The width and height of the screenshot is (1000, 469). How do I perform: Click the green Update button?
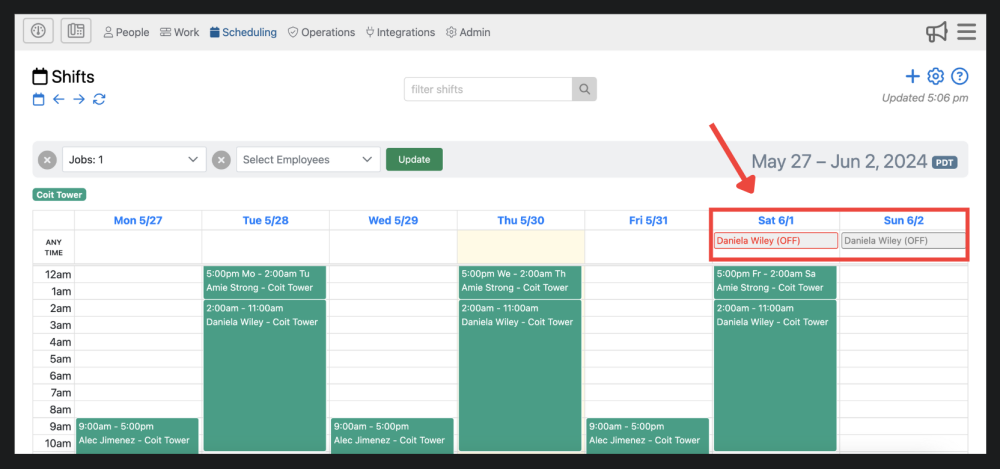point(414,159)
